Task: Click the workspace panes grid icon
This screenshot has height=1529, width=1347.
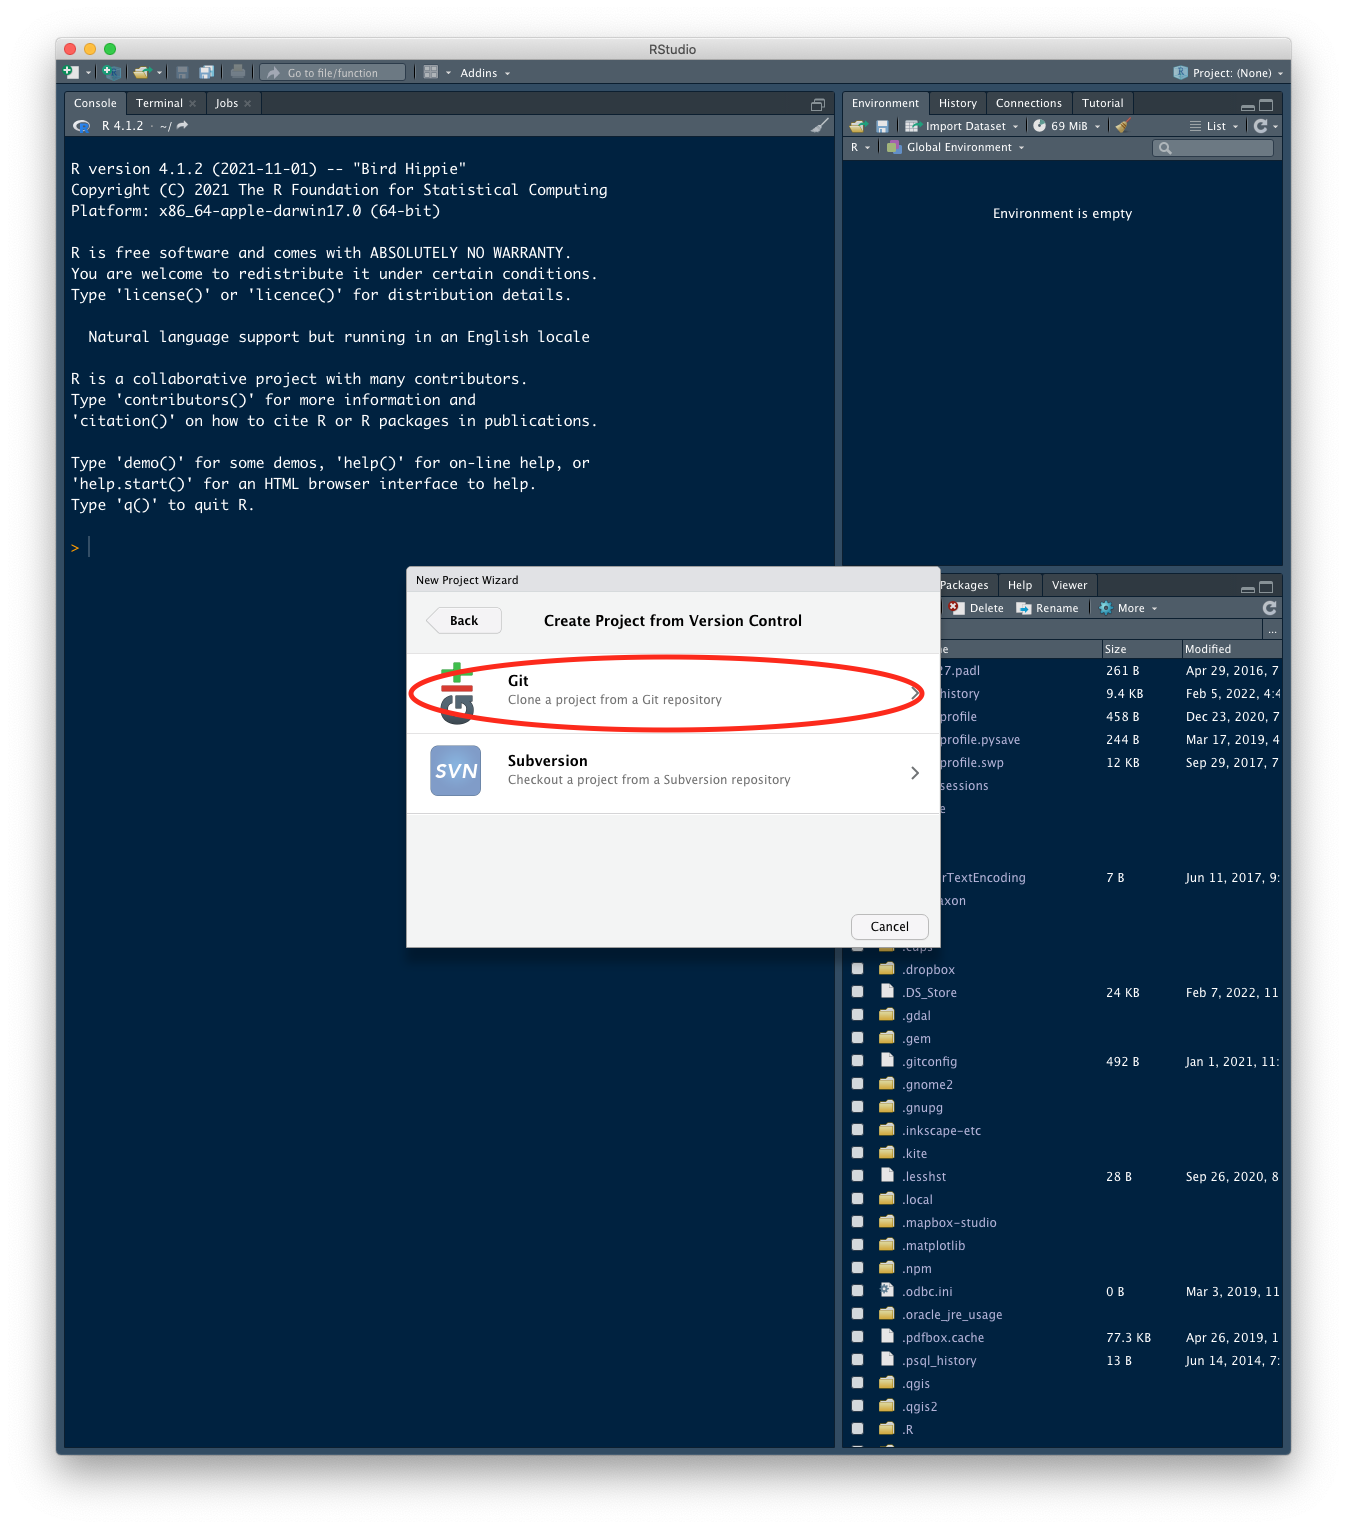Action: [431, 72]
